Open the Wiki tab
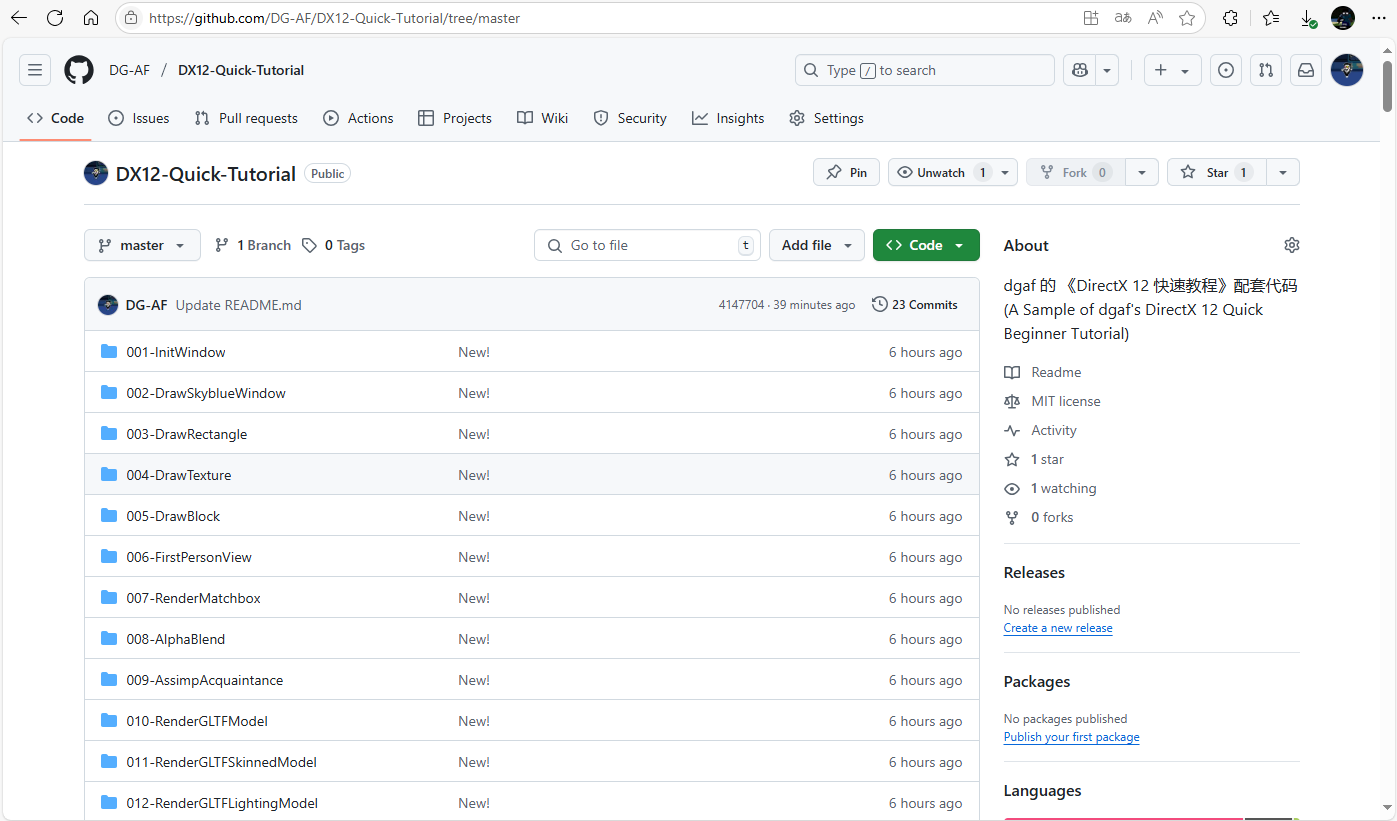This screenshot has height=821, width=1397. 543,118
